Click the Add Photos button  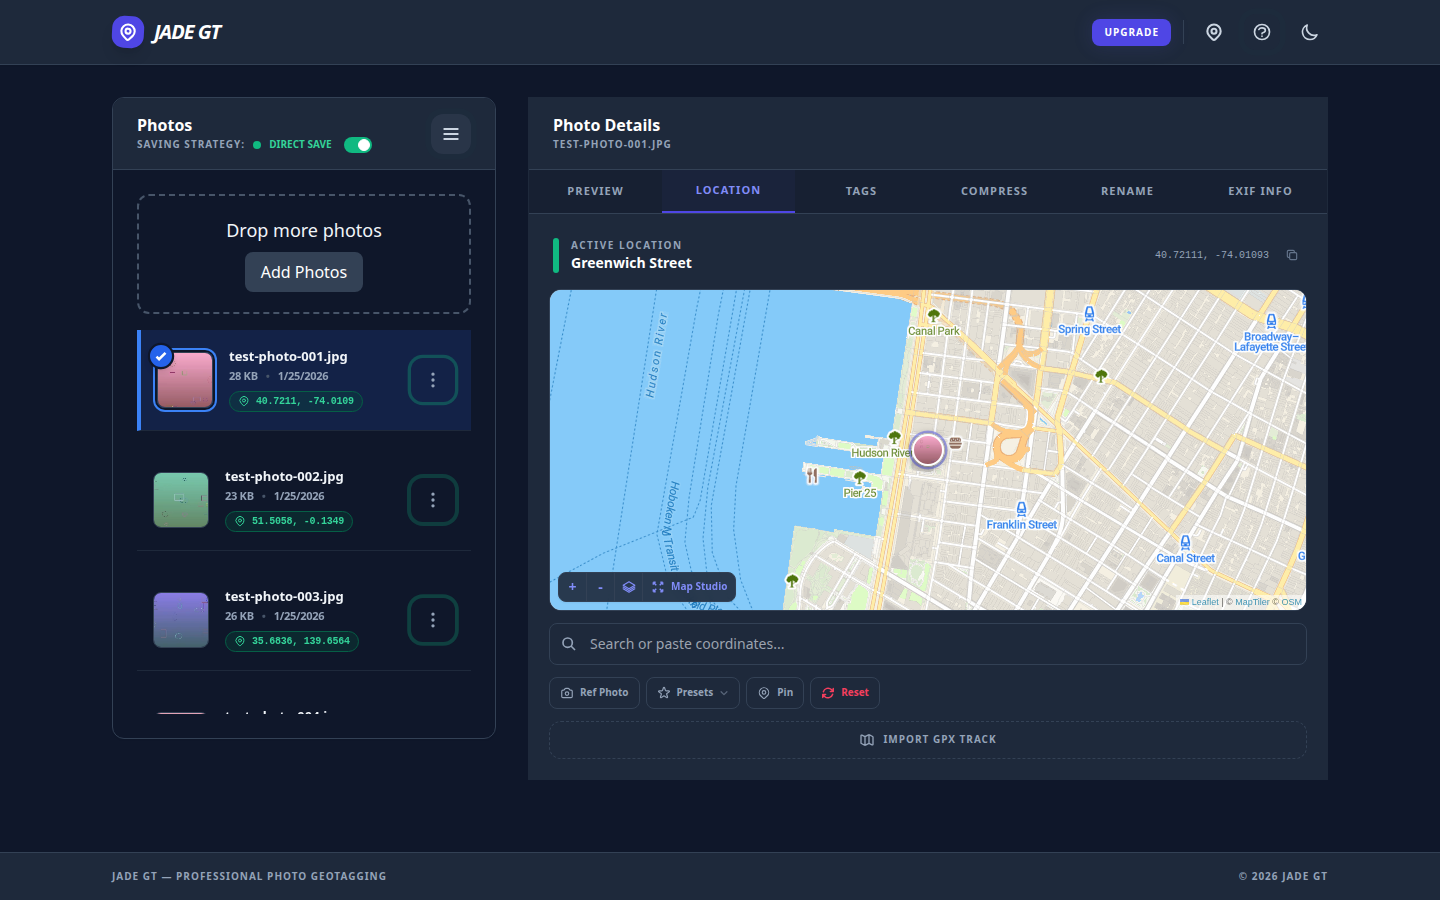click(304, 272)
